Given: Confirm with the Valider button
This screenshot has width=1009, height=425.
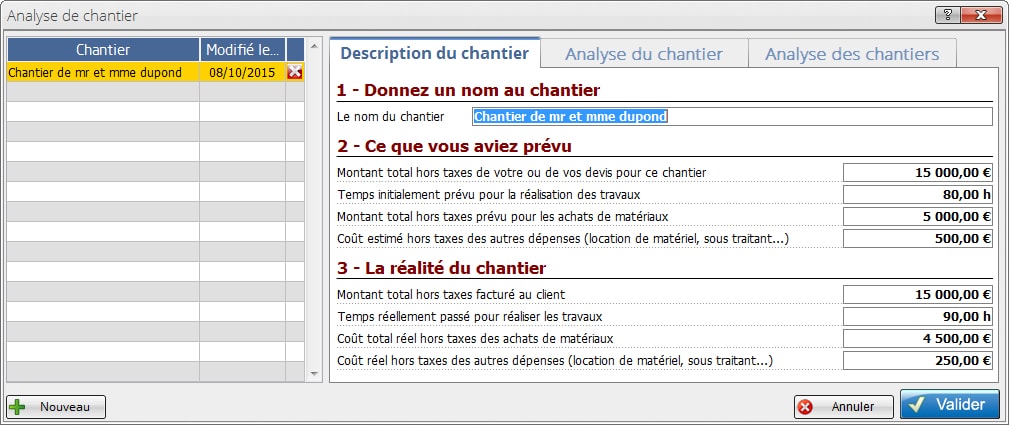Looking at the screenshot, I should (949, 405).
